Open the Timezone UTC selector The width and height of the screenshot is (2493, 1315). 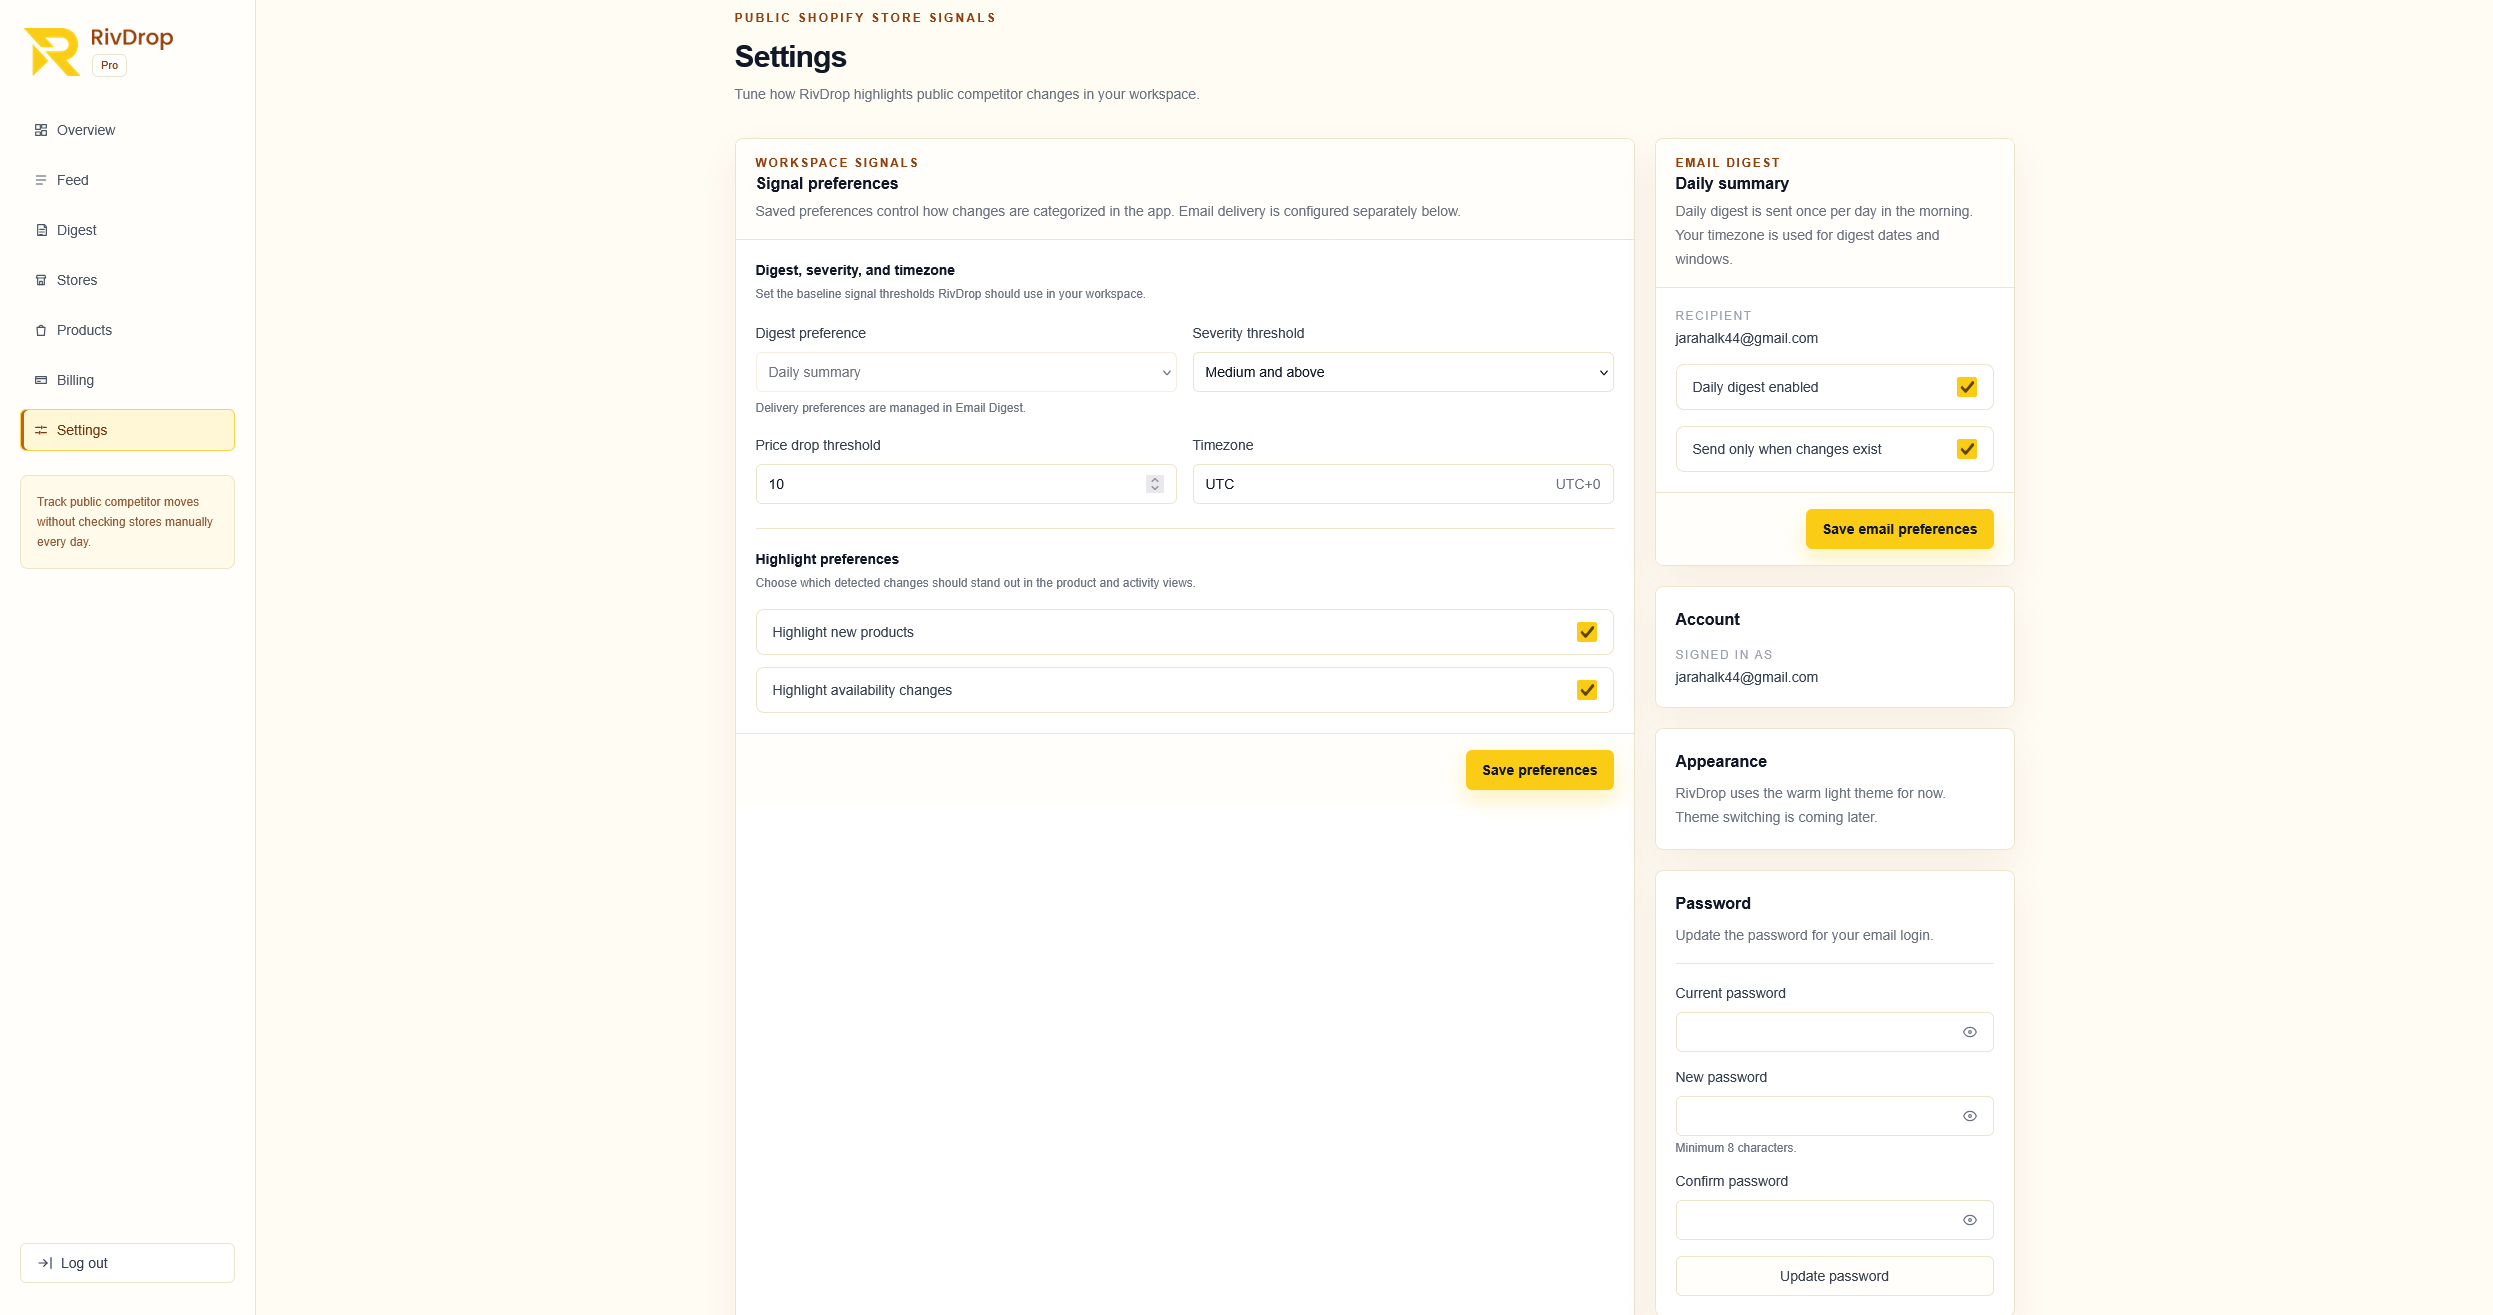coord(1402,484)
